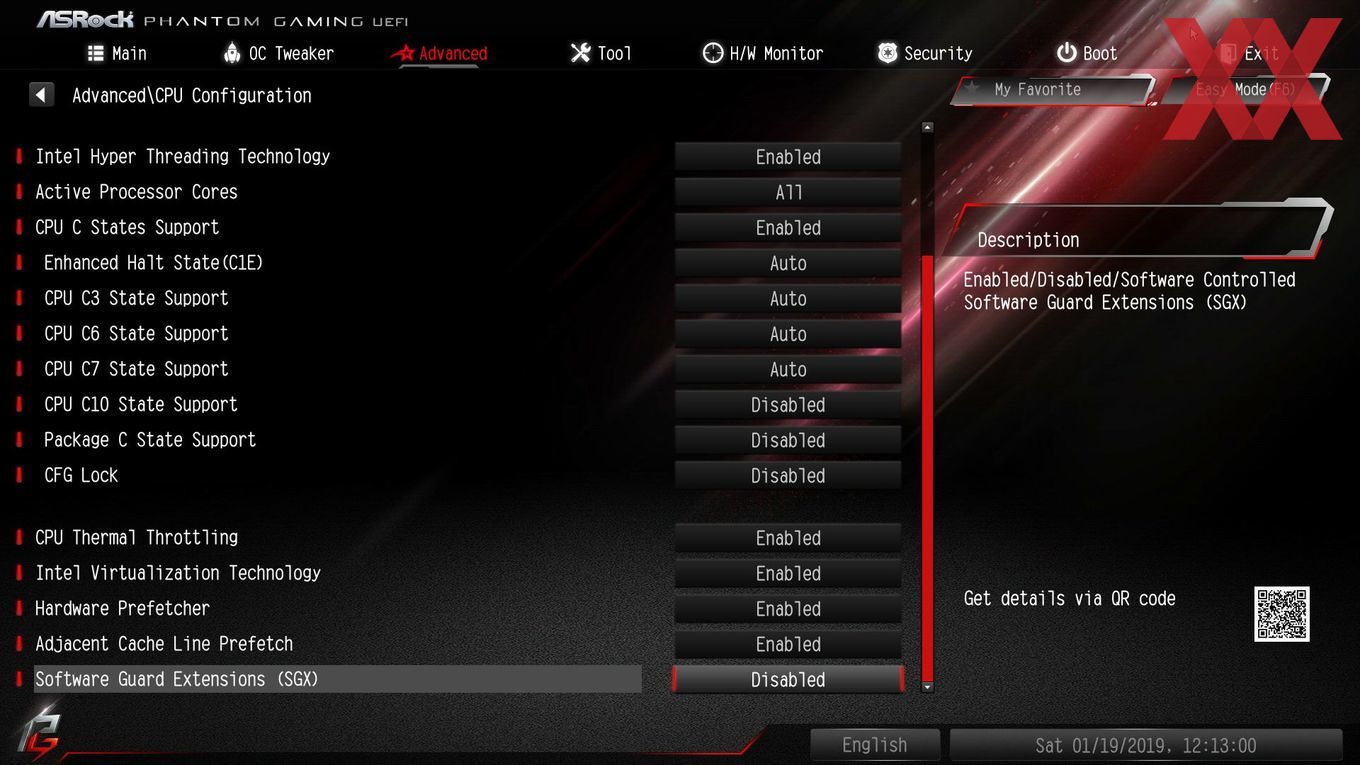This screenshot has width=1360, height=765.
Task: Toggle CFG Lock Disabled setting
Action: click(x=788, y=476)
